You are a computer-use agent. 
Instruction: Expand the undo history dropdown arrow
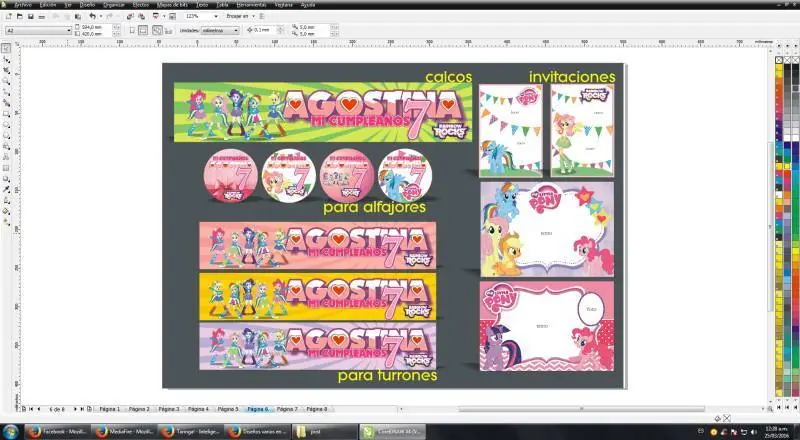pyautogui.click(x=101, y=16)
